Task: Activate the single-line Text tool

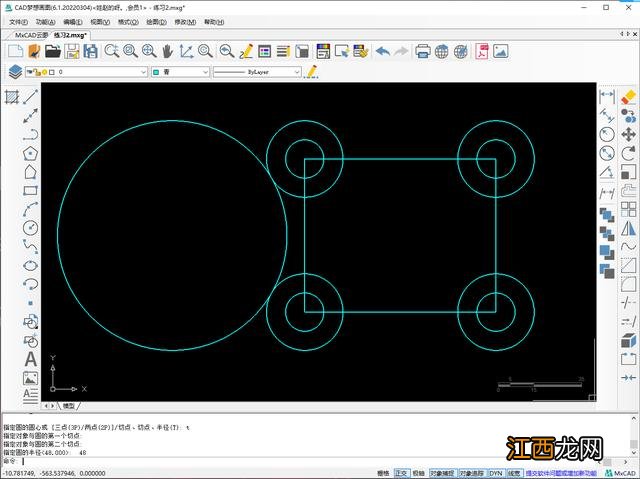Action: [x=30, y=359]
